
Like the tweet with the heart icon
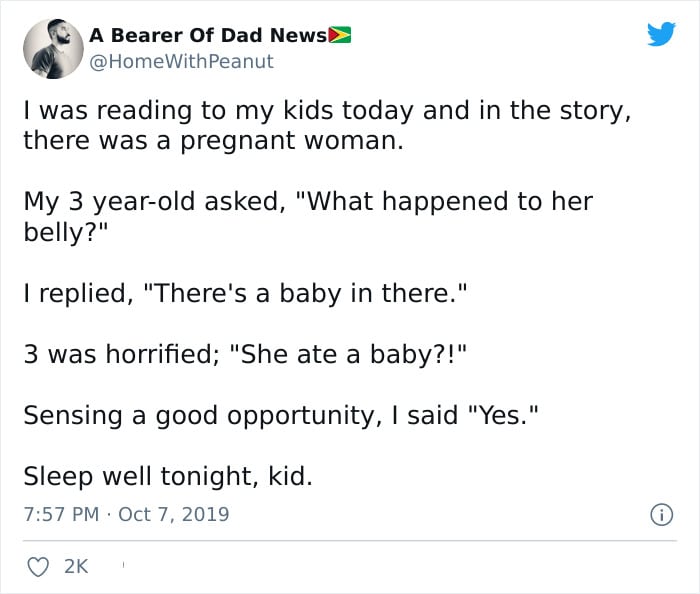[x=38, y=567]
